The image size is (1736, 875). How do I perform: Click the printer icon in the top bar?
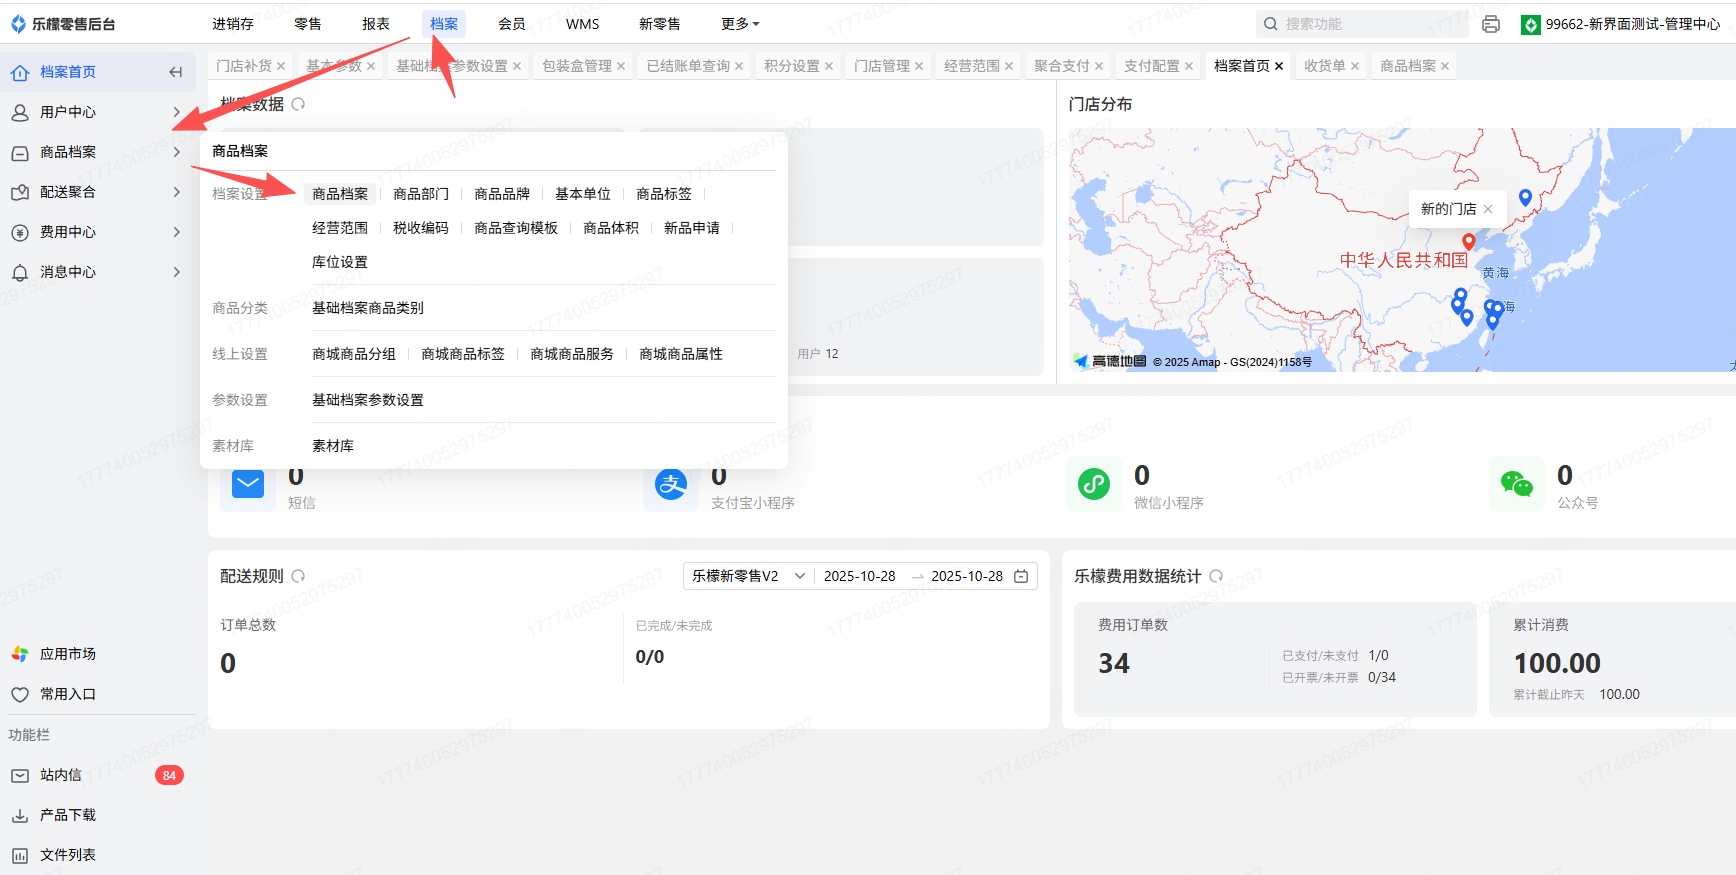1491,24
